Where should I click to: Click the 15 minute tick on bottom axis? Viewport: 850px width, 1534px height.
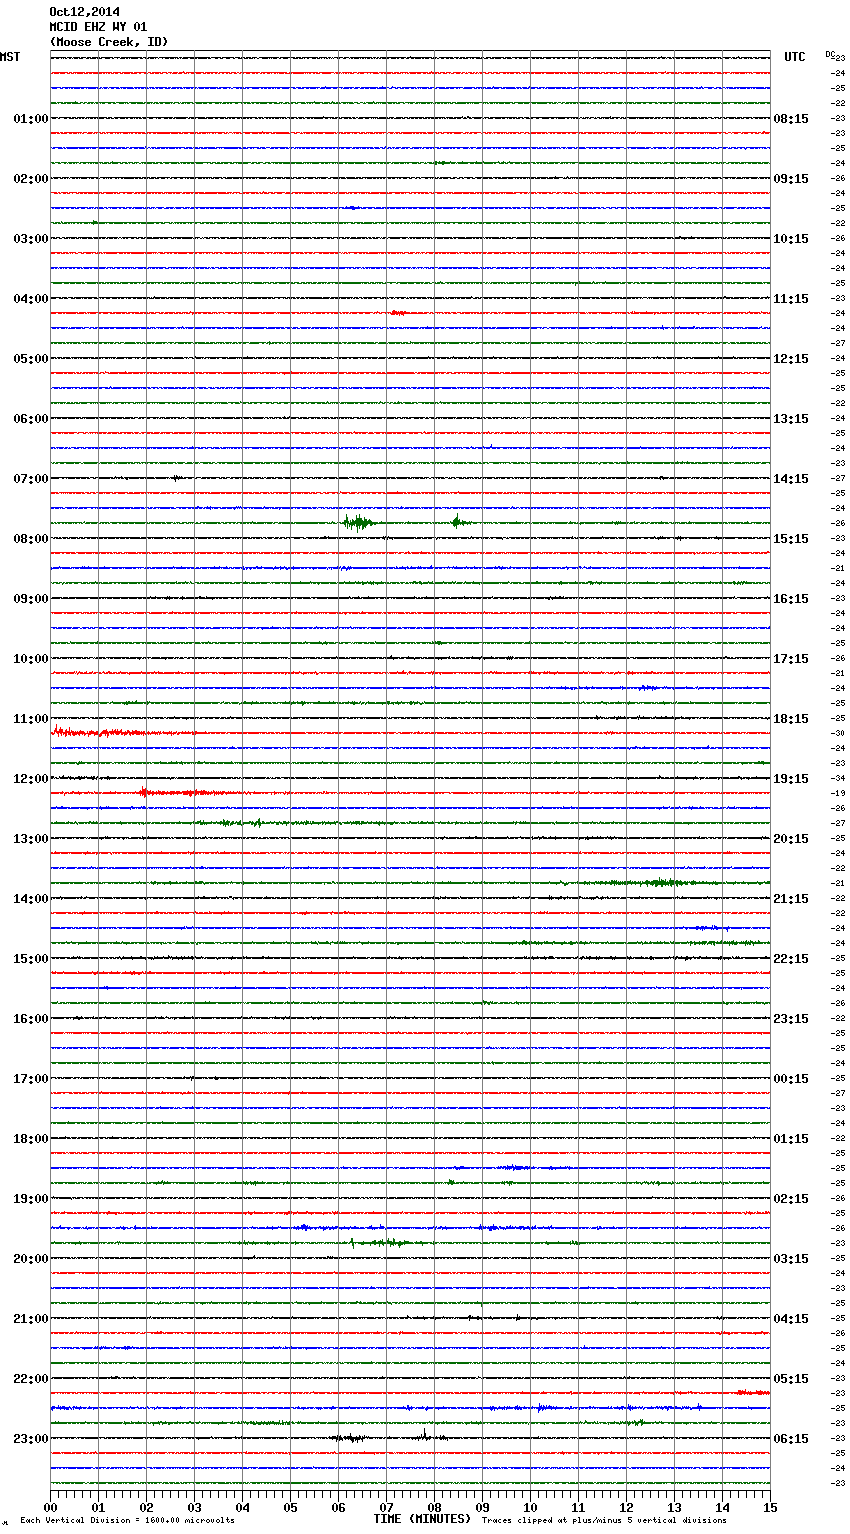[770, 1507]
